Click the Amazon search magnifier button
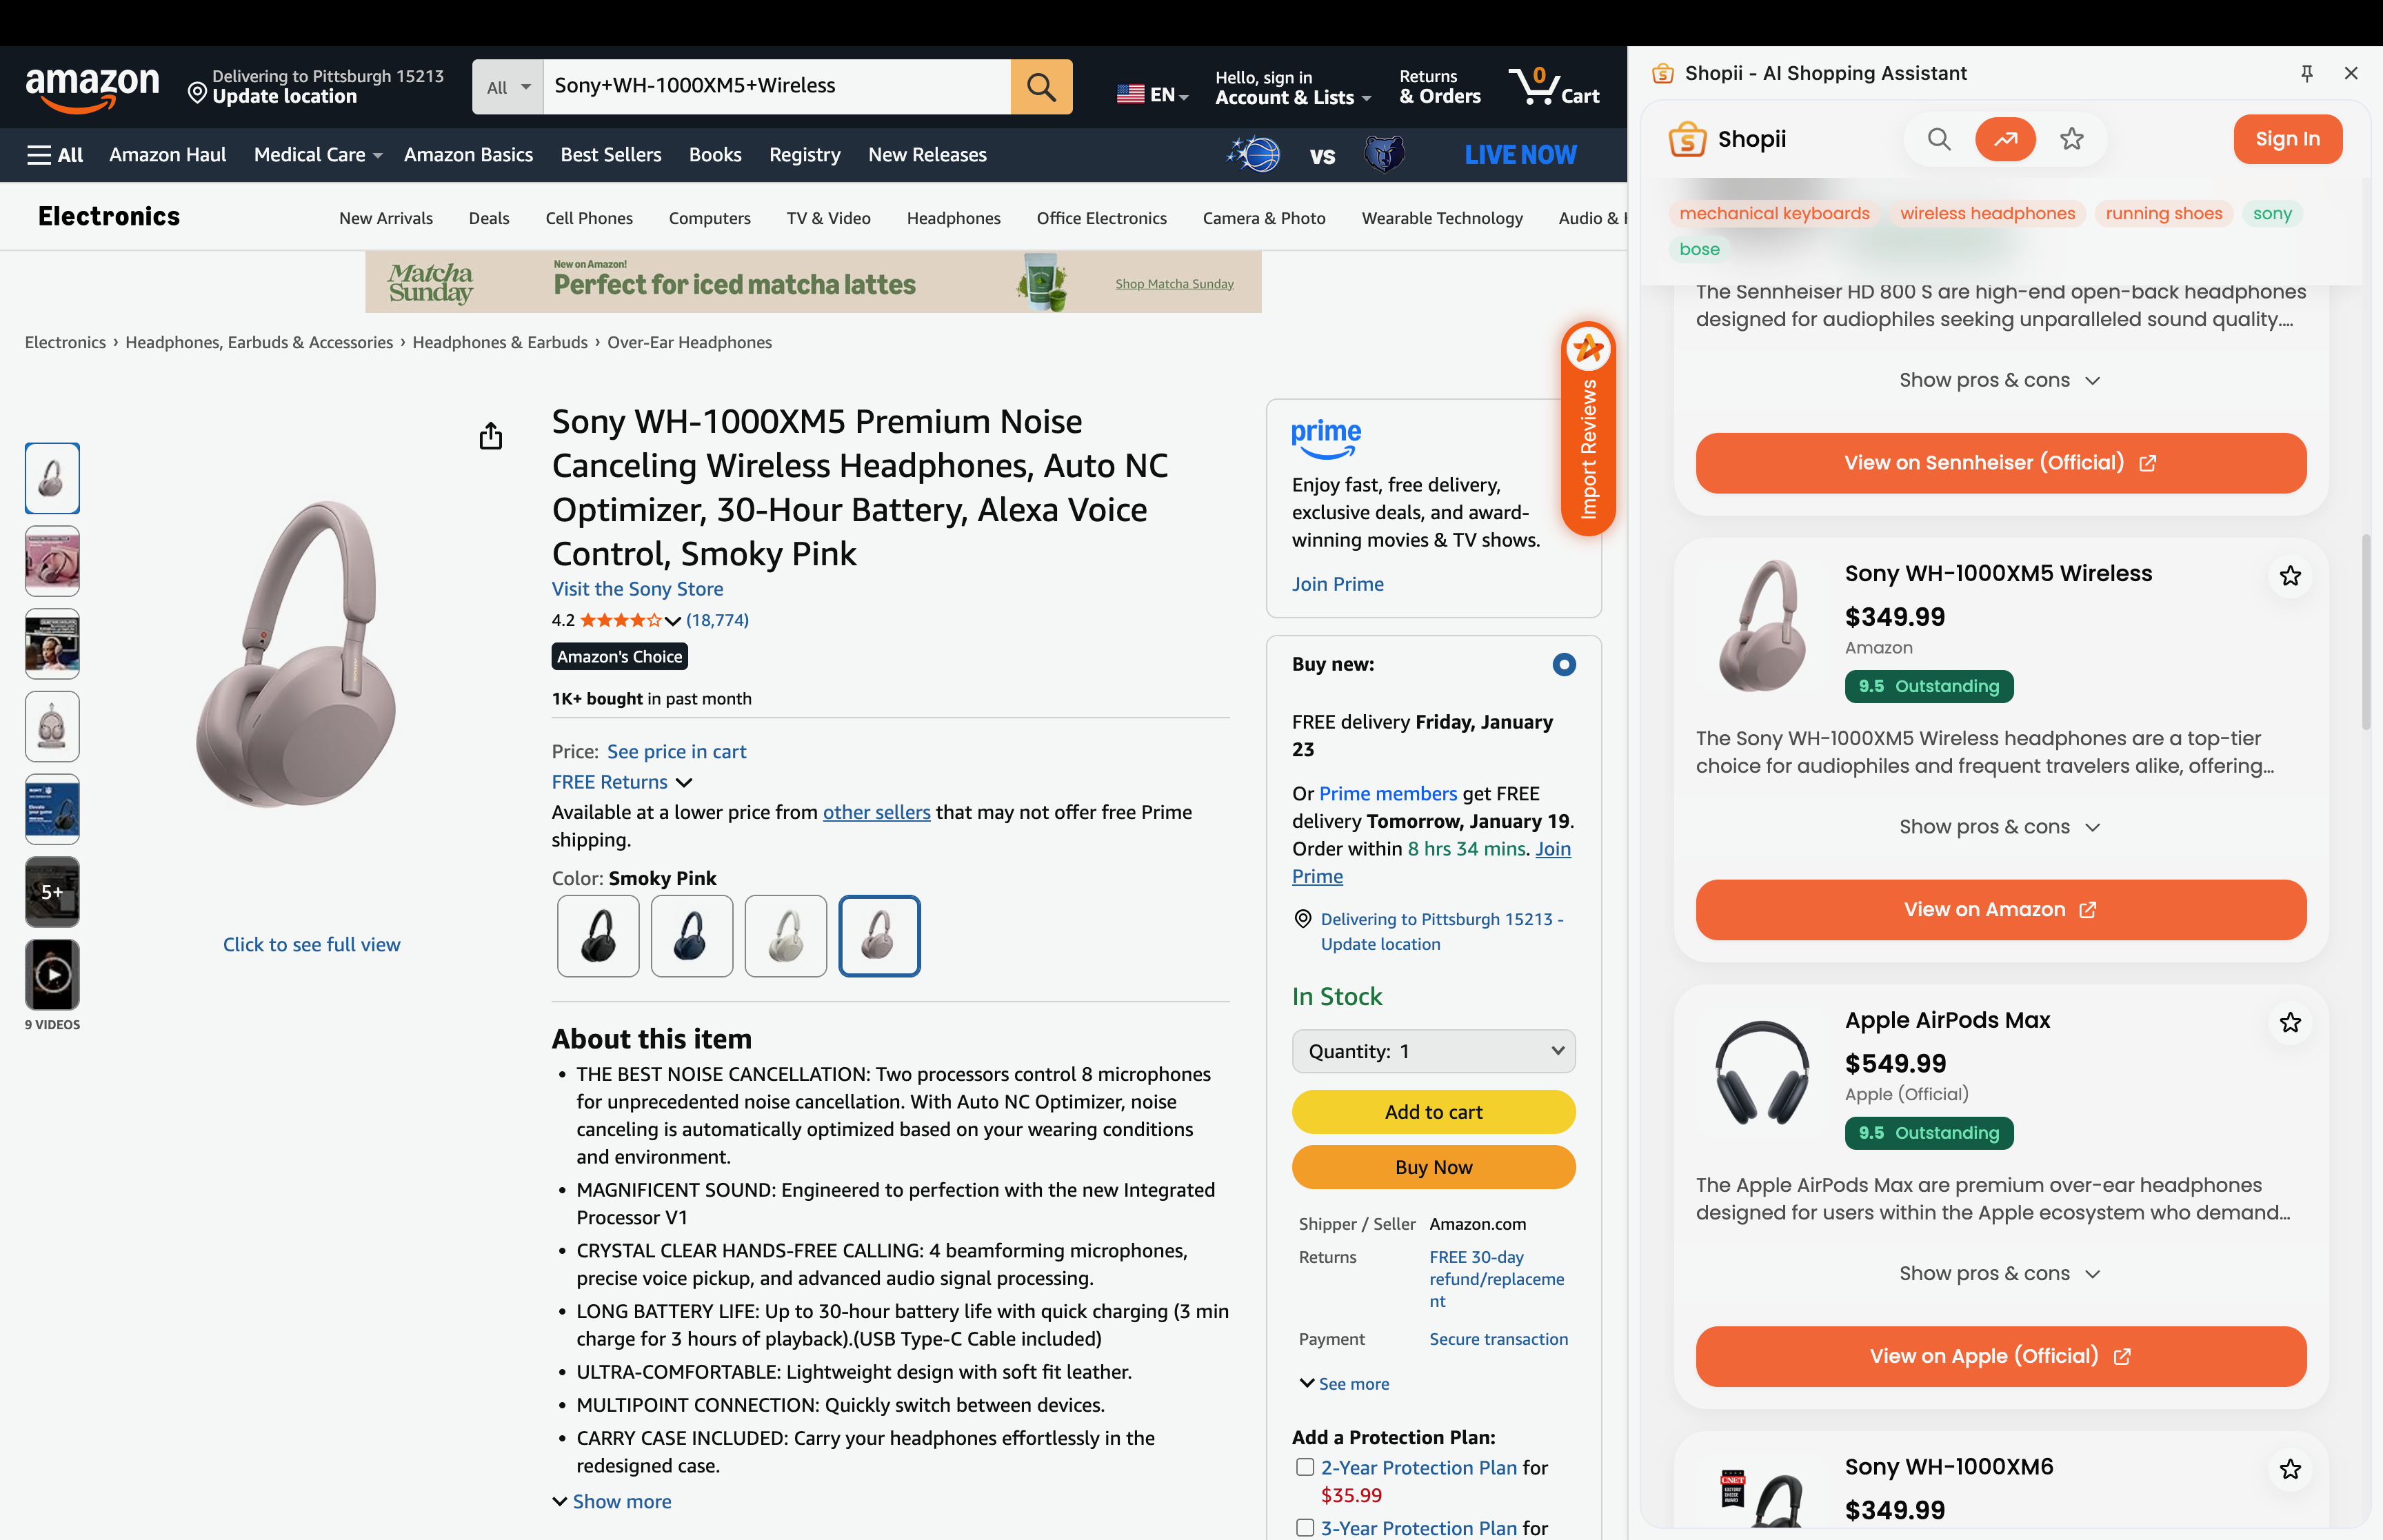The width and height of the screenshot is (2383, 1540). pos(1040,86)
